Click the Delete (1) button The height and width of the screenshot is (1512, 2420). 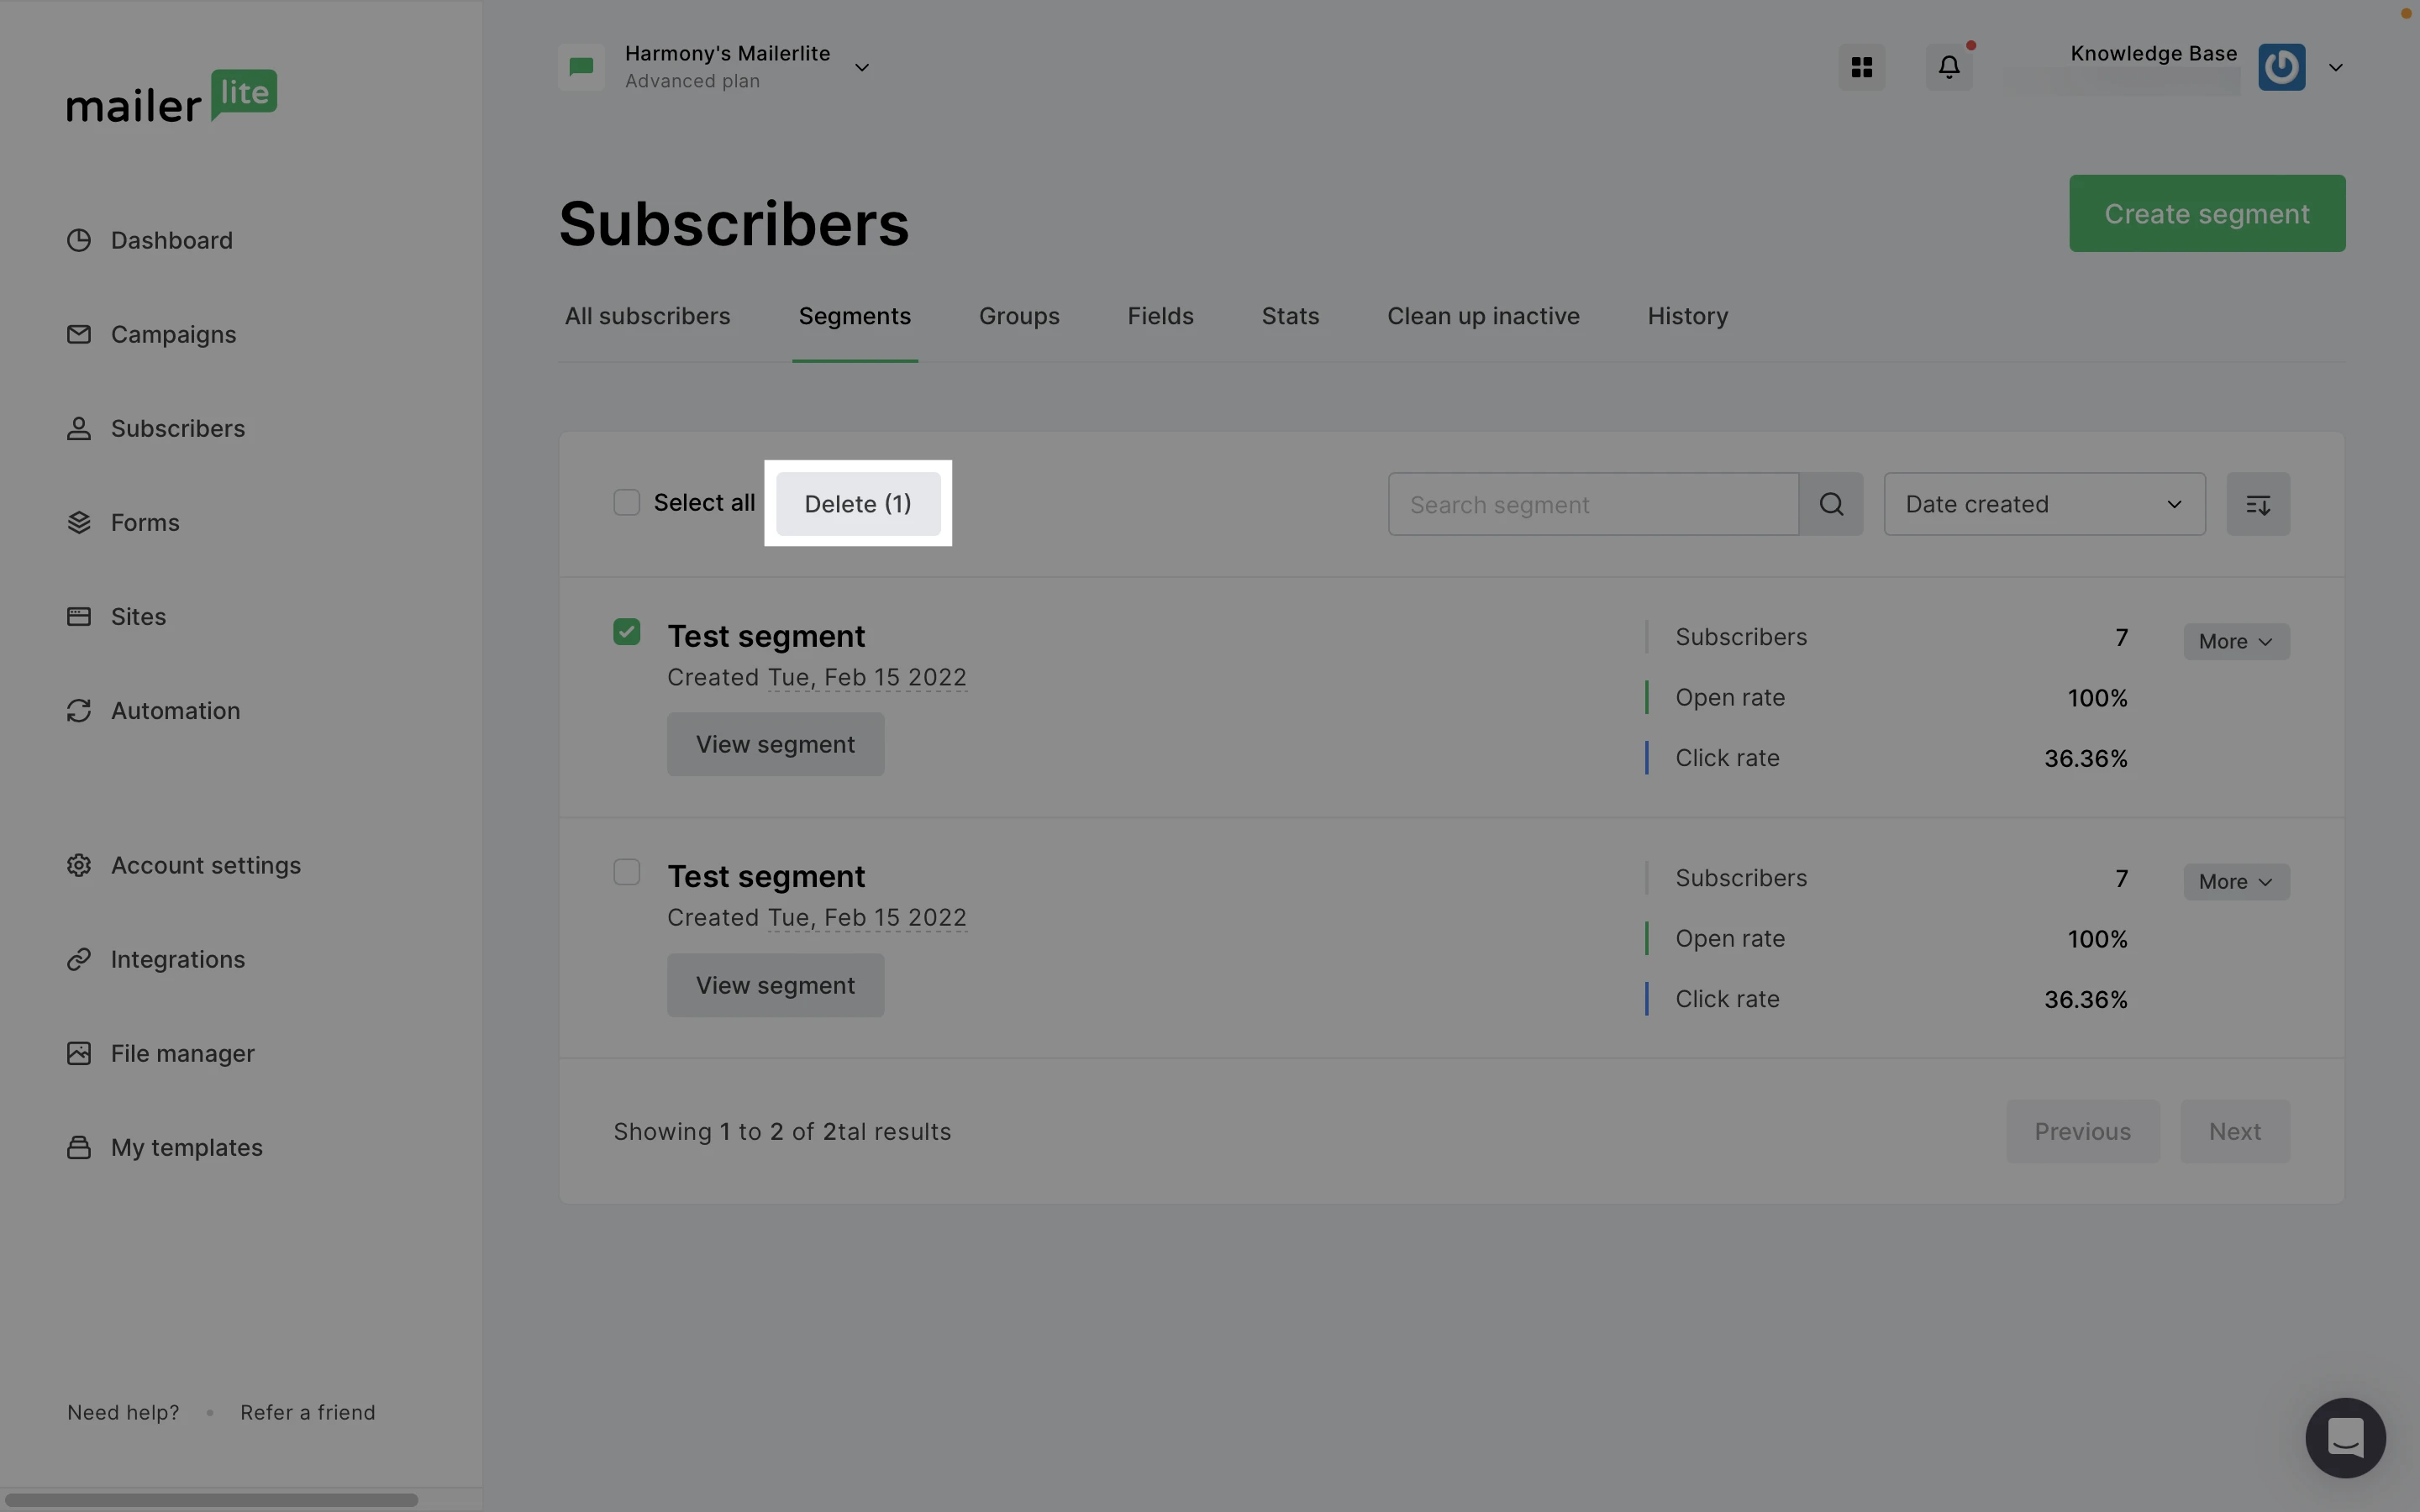tap(857, 504)
